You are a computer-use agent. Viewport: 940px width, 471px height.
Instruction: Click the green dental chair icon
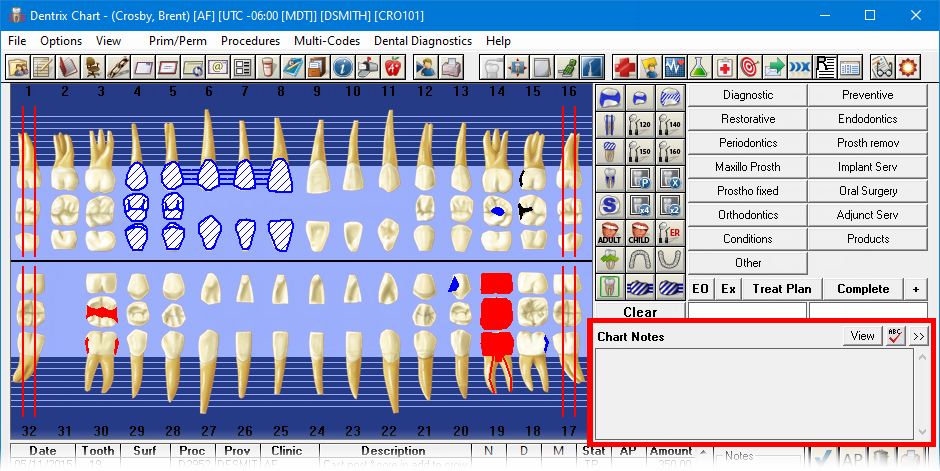567,67
